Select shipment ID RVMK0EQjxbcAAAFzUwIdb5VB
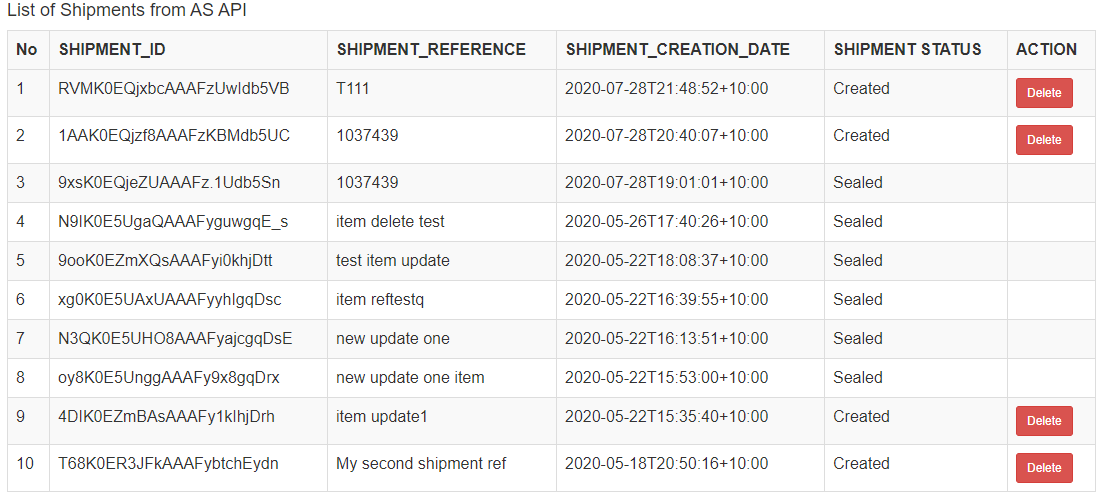This screenshot has width=1111, height=493. coord(174,89)
